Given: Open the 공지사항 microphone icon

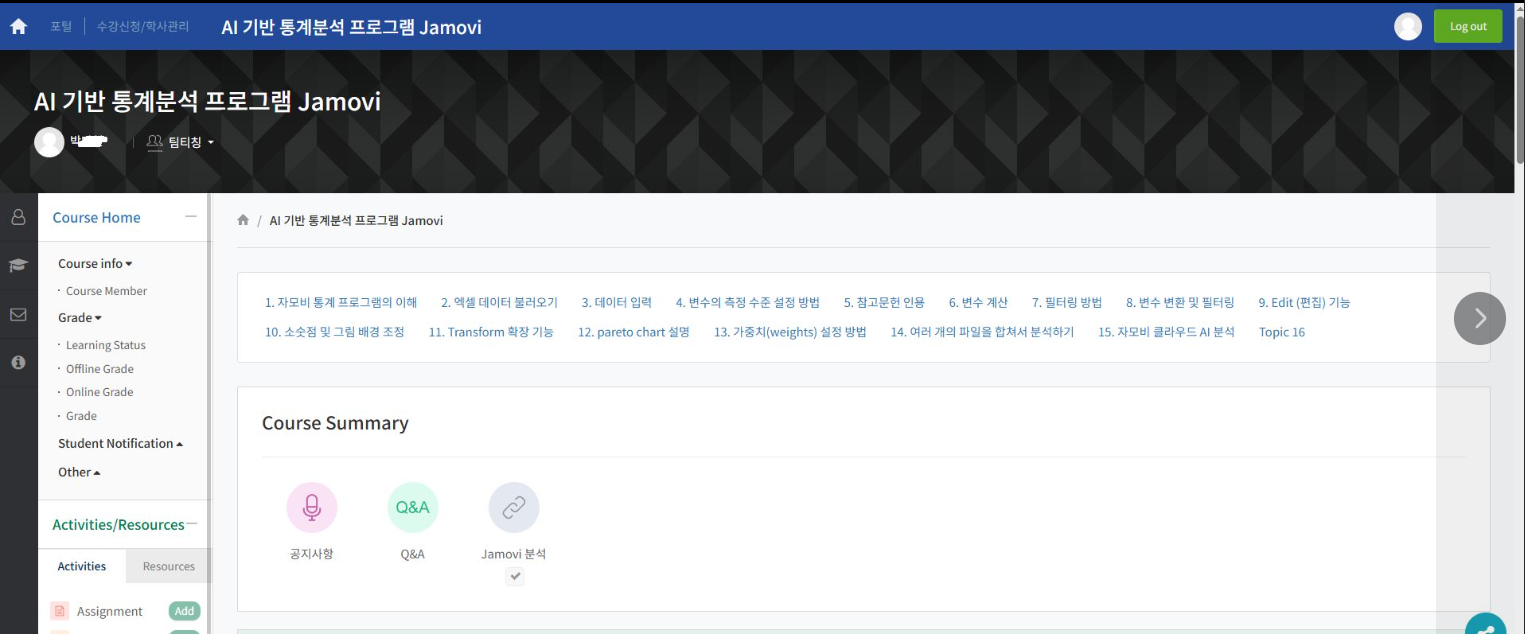Looking at the screenshot, I should (x=312, y=508).
